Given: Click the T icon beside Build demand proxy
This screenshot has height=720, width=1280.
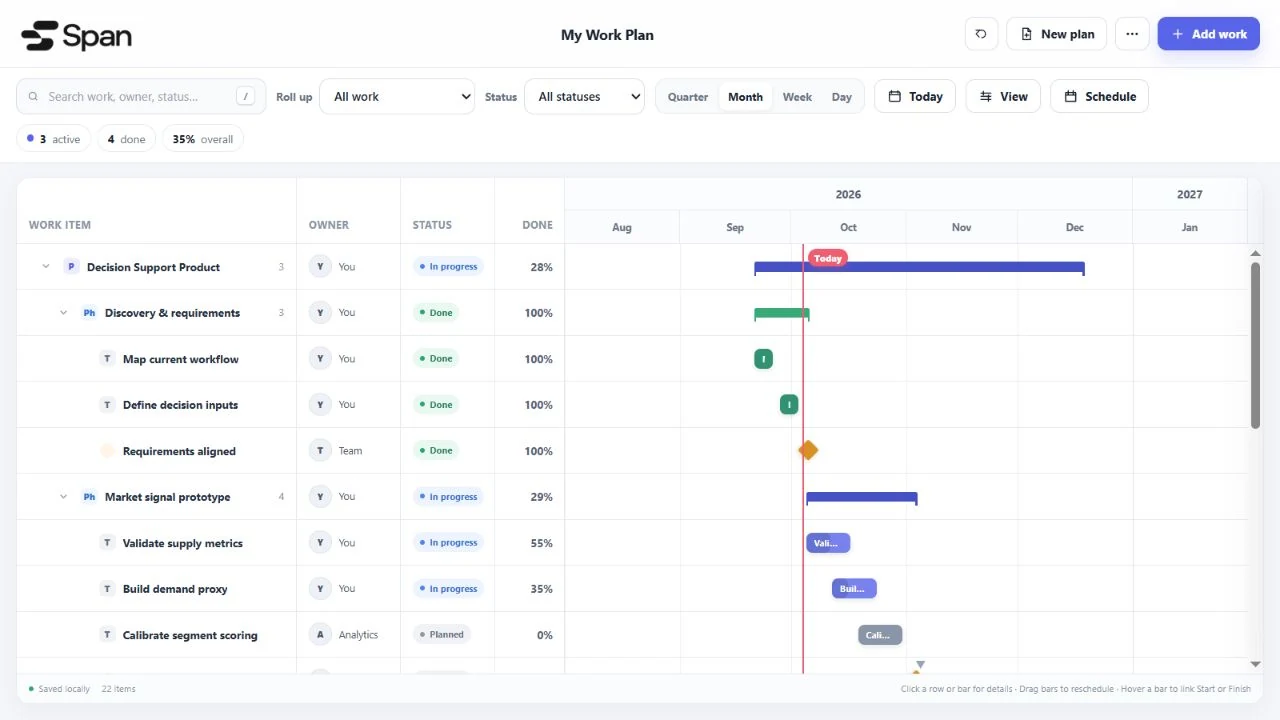Looking at the screenshot, I should click(107, 589).
